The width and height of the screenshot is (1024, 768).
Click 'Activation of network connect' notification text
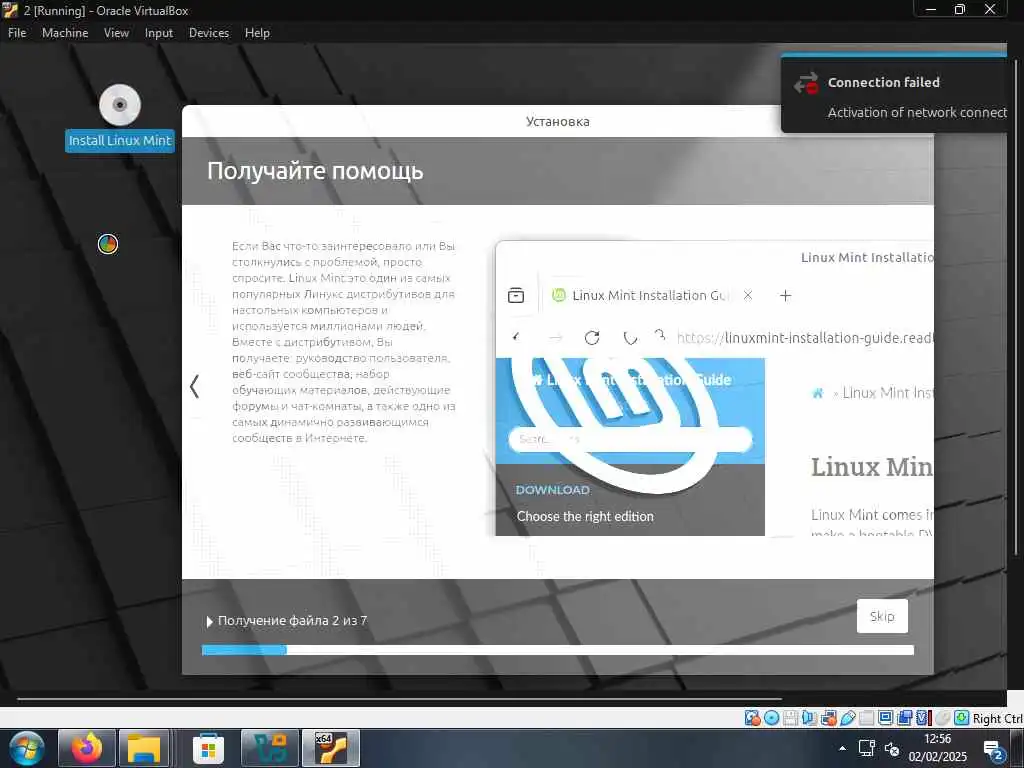917,112
